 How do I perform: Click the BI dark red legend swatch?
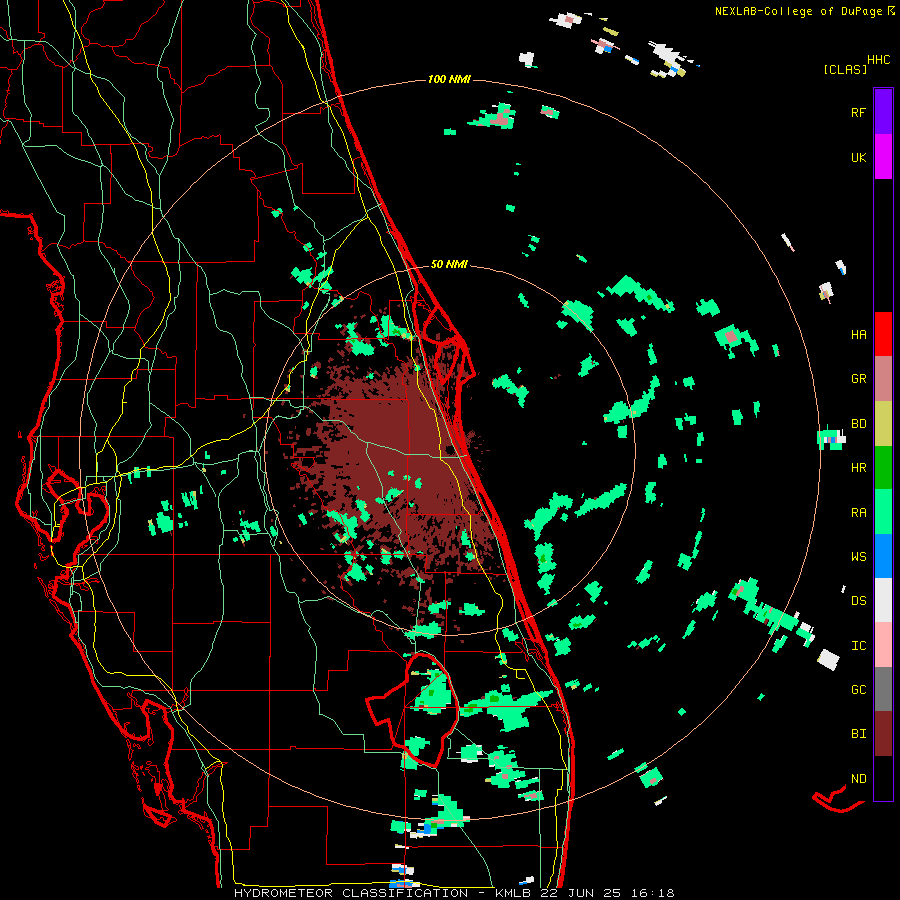point(883,734)
